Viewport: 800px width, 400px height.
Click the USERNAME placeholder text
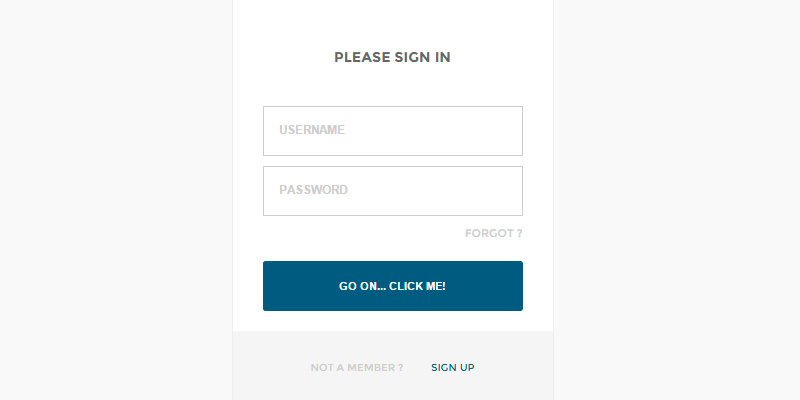312,130
